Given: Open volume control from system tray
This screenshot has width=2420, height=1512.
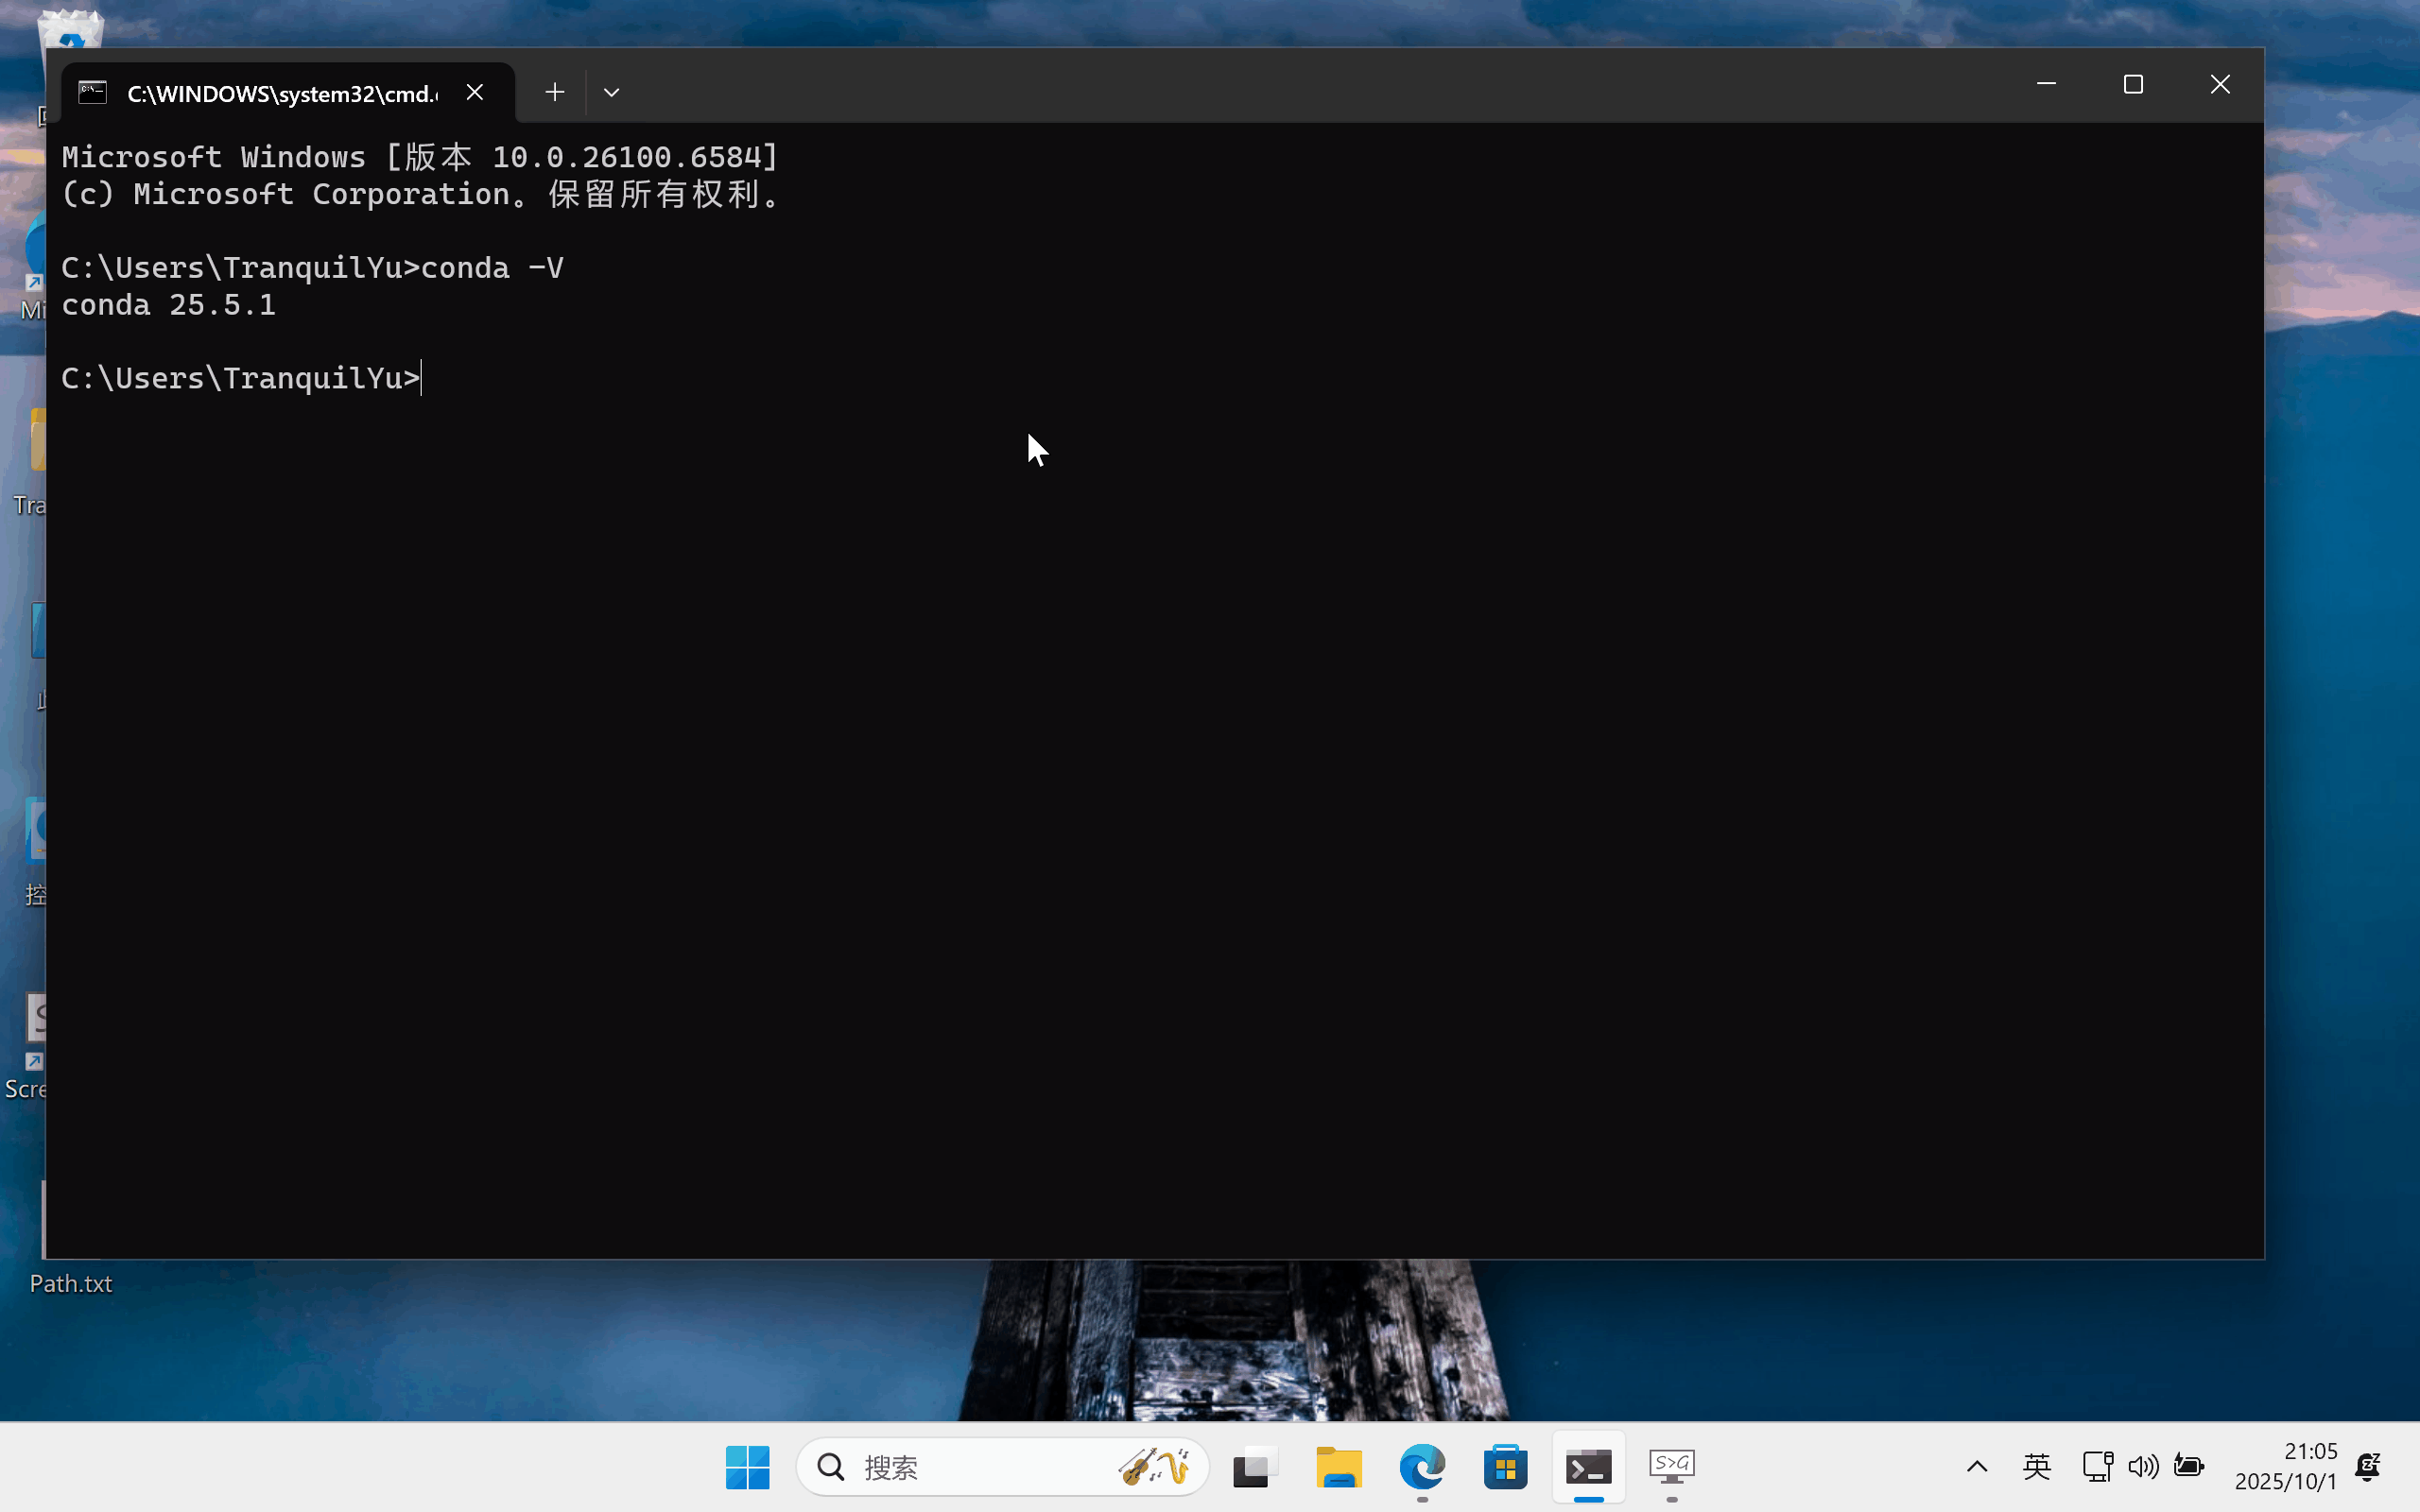Looking at the screenshot, I should (x=2142, y=1467).
